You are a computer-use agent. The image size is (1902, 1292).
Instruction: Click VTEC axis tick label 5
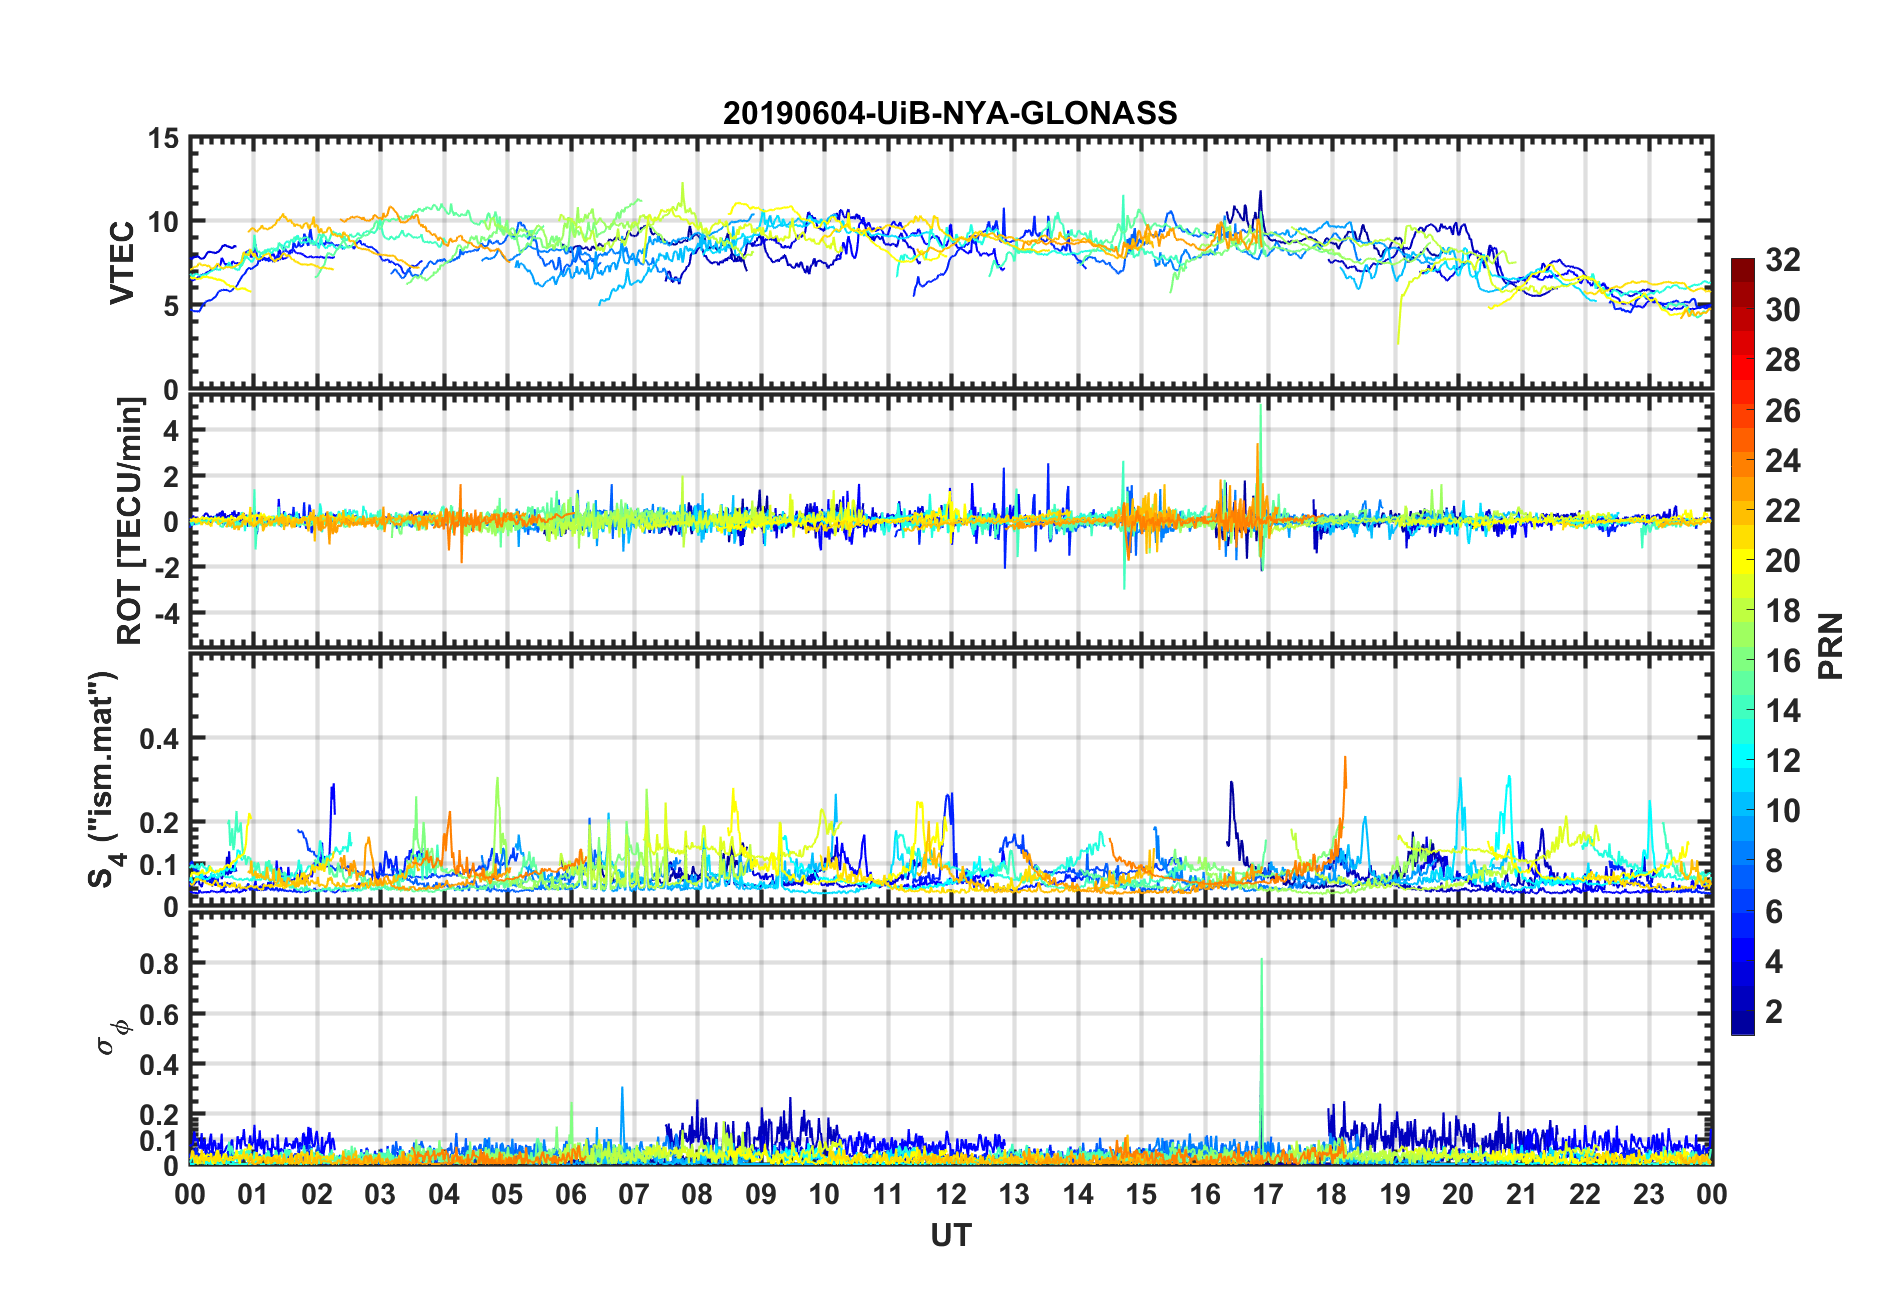point(170,306)
